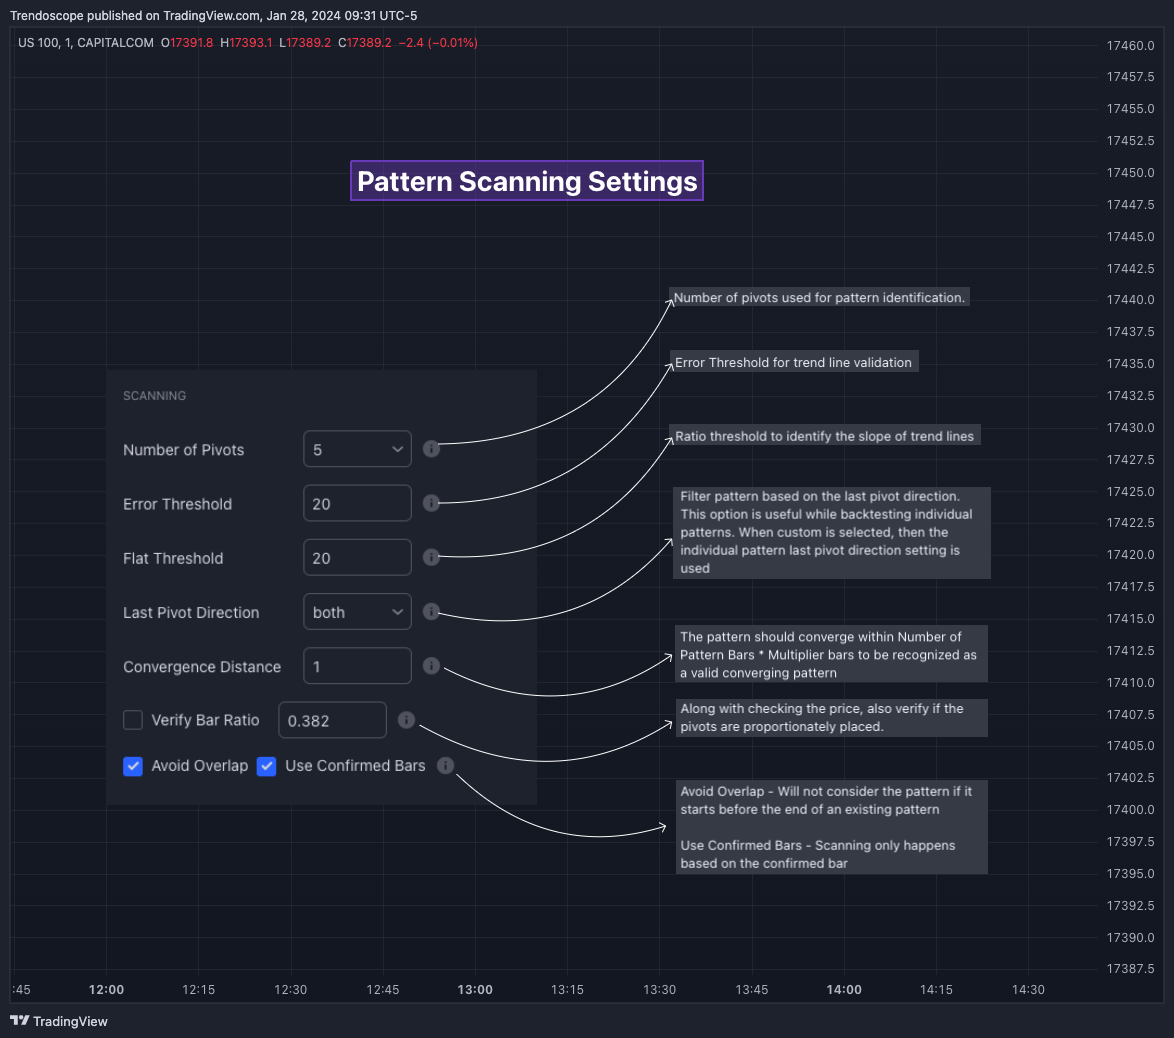Click the TradingView logo at bottom left
Screen dimensions: 1174x1038
coord(59,1021)
